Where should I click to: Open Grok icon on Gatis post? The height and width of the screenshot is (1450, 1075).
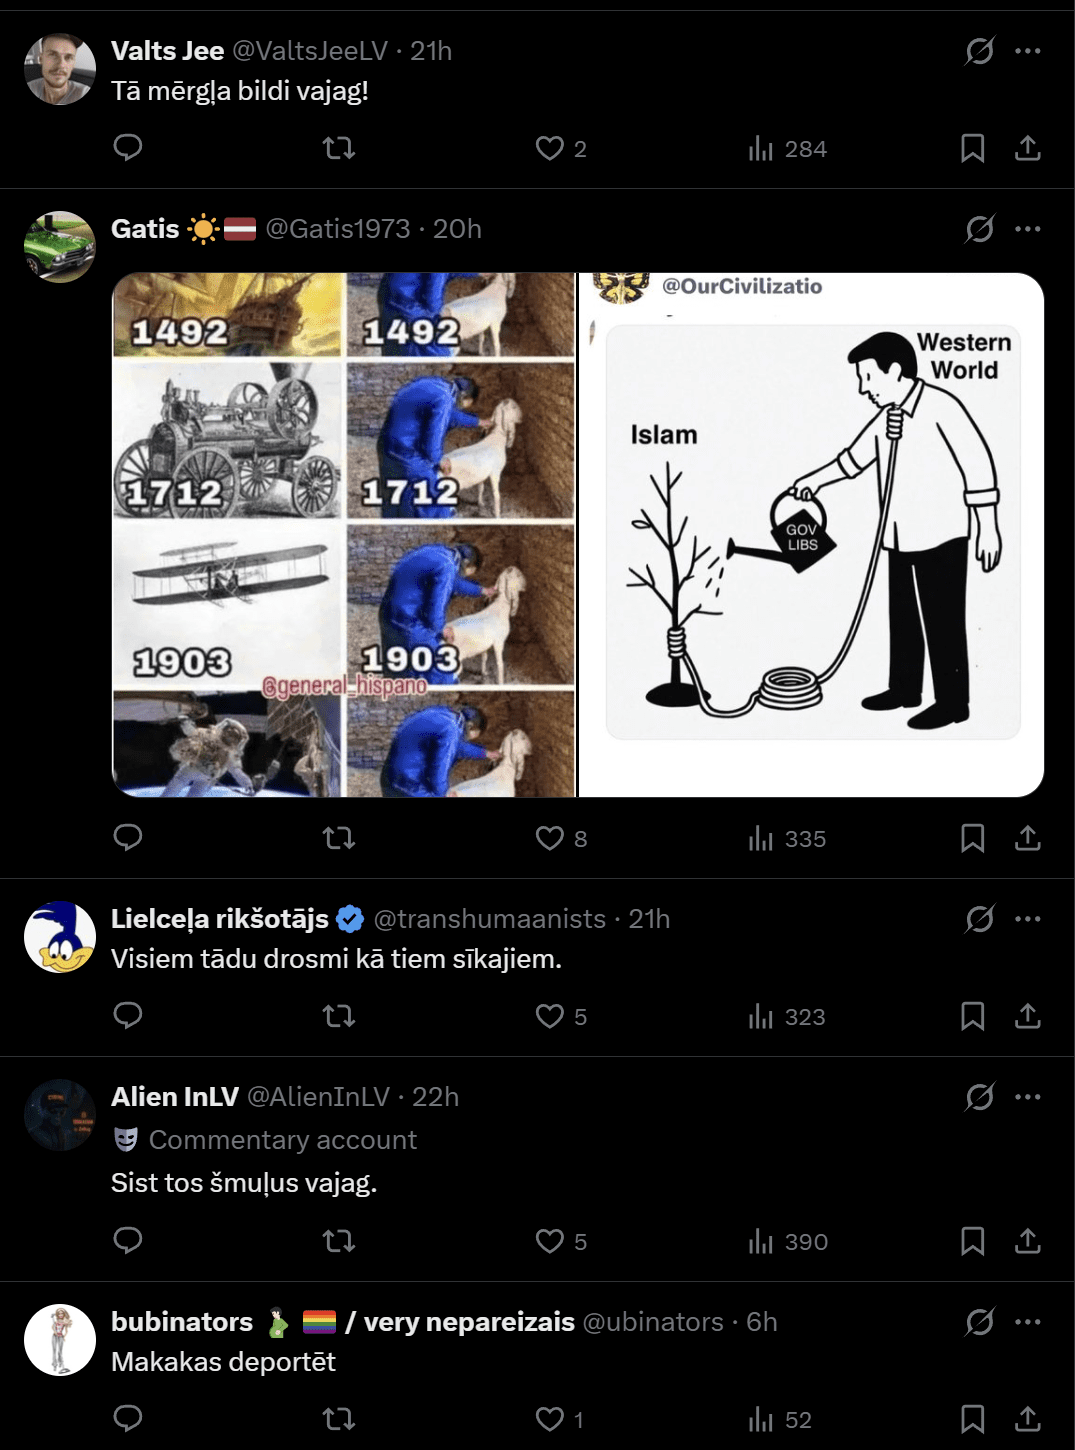click(x=979, y=229)
